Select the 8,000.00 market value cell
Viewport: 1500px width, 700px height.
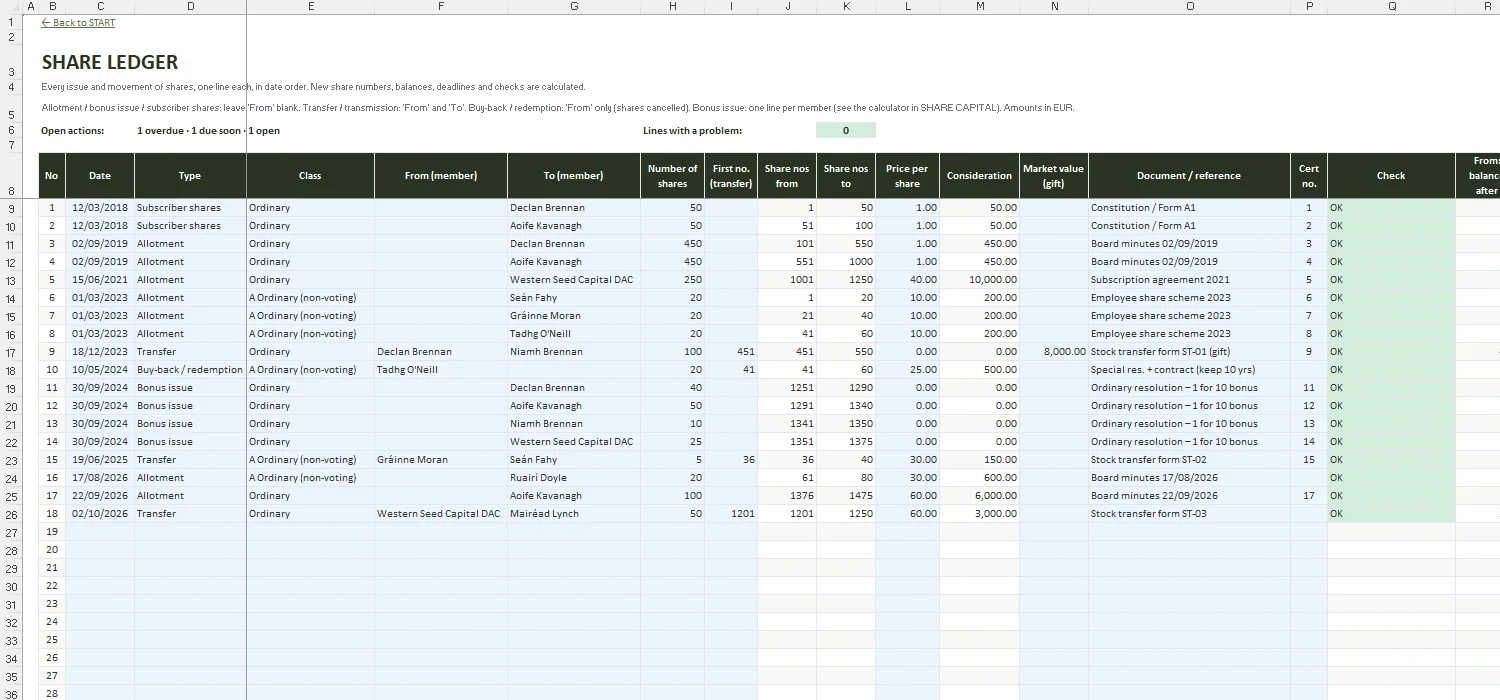click(x=1054, y=352)
